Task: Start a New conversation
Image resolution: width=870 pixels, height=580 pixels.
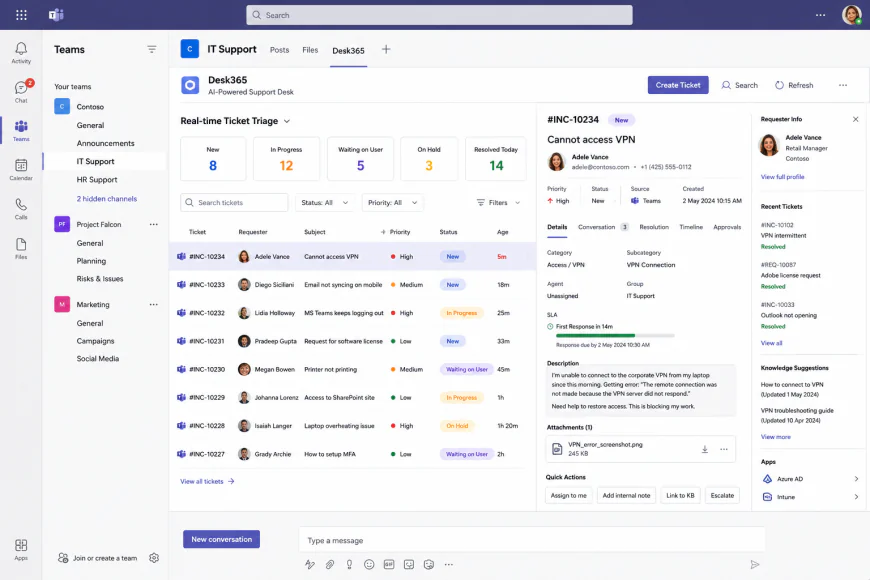Action: coord(221,539)
